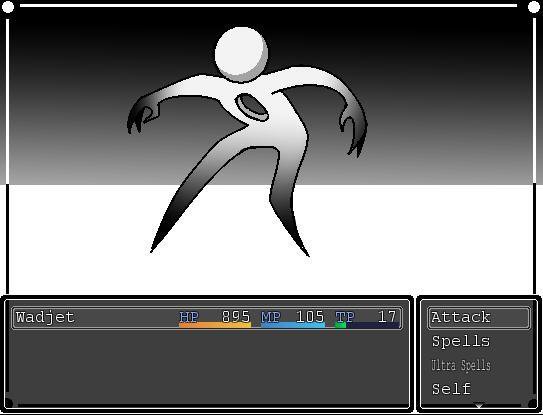Select the Attack command

pos(479,317)
